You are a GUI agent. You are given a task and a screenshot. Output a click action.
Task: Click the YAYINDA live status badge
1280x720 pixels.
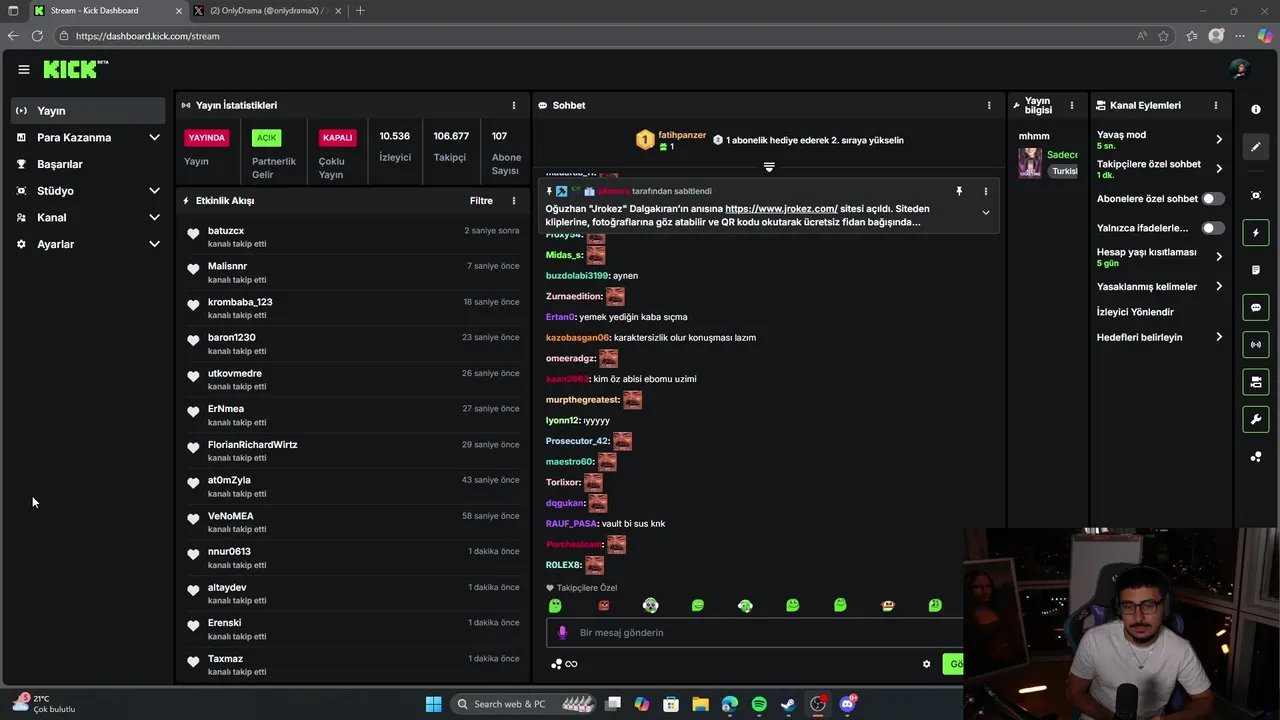point(207,137)
